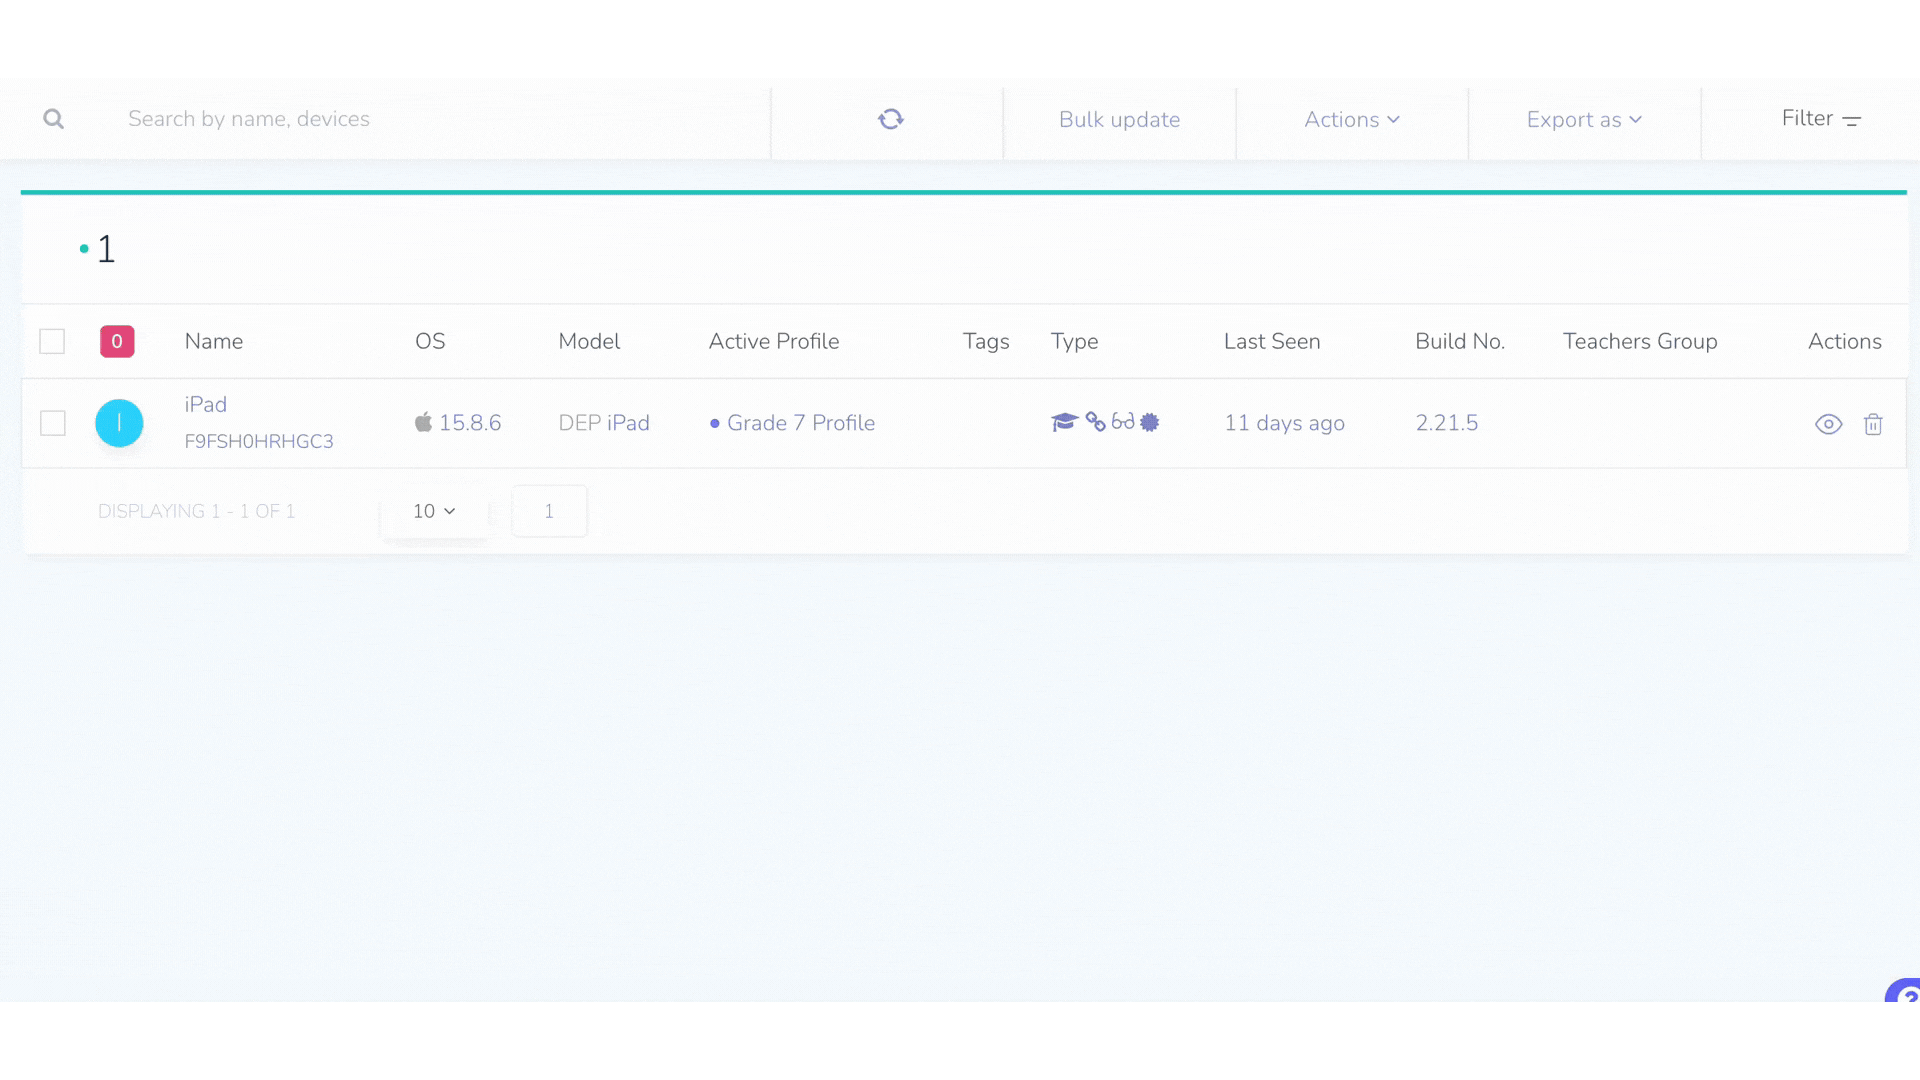Click the cyan iPad avatar circle
This screenshot has height=1080, width=1920.
(x=119, y=423)
